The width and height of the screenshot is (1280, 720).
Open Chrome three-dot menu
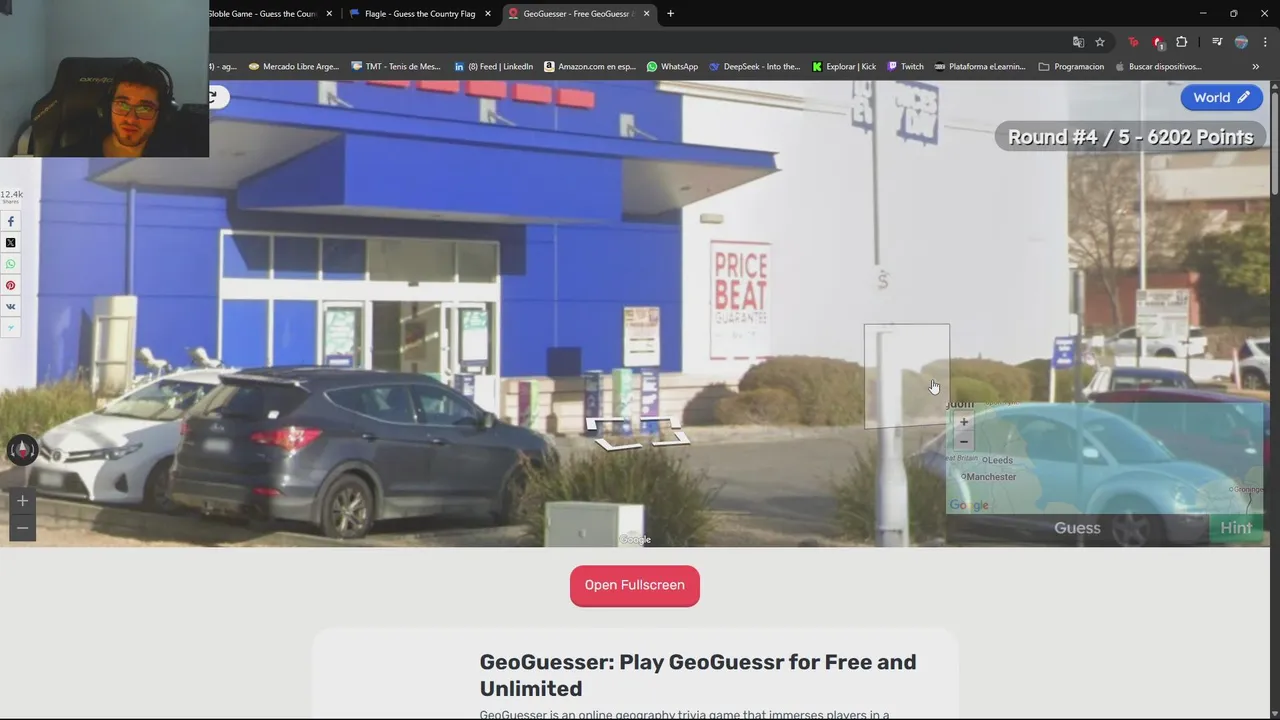pos(1265,42)
